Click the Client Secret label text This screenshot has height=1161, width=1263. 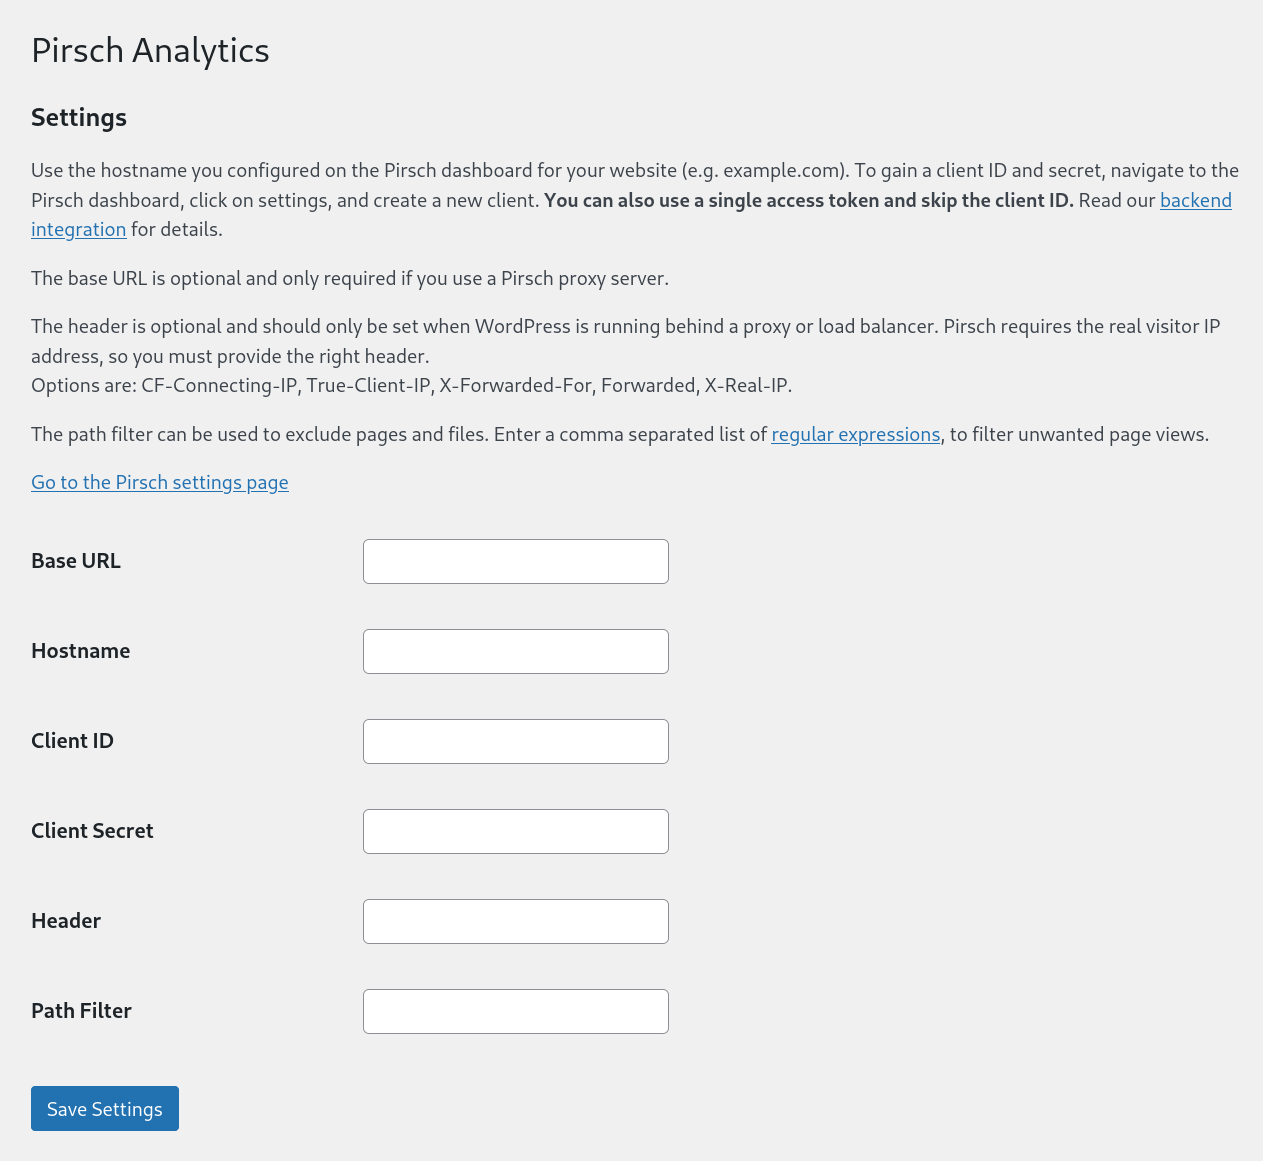(x=92, y=830)
